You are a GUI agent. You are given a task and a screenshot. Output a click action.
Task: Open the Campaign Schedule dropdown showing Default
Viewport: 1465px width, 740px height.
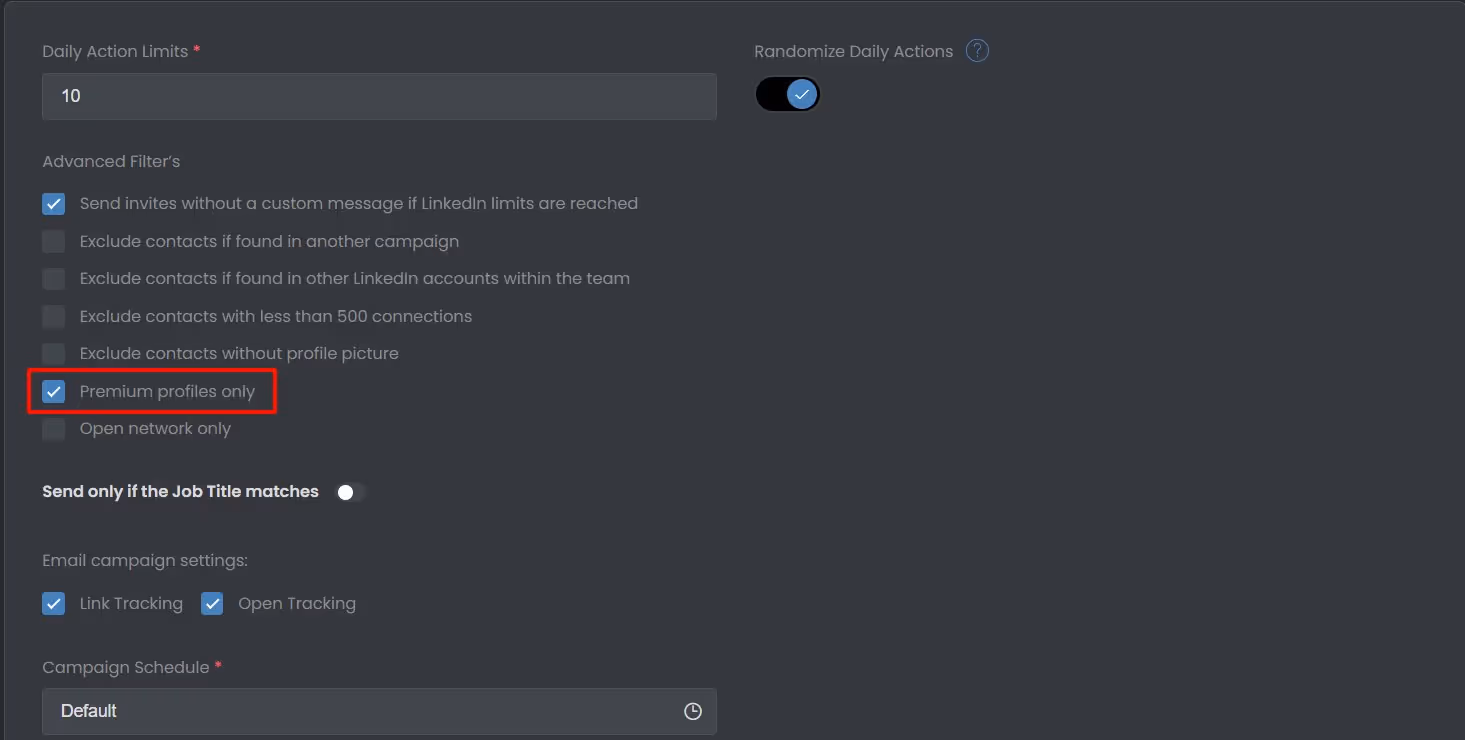pos(379,710)
